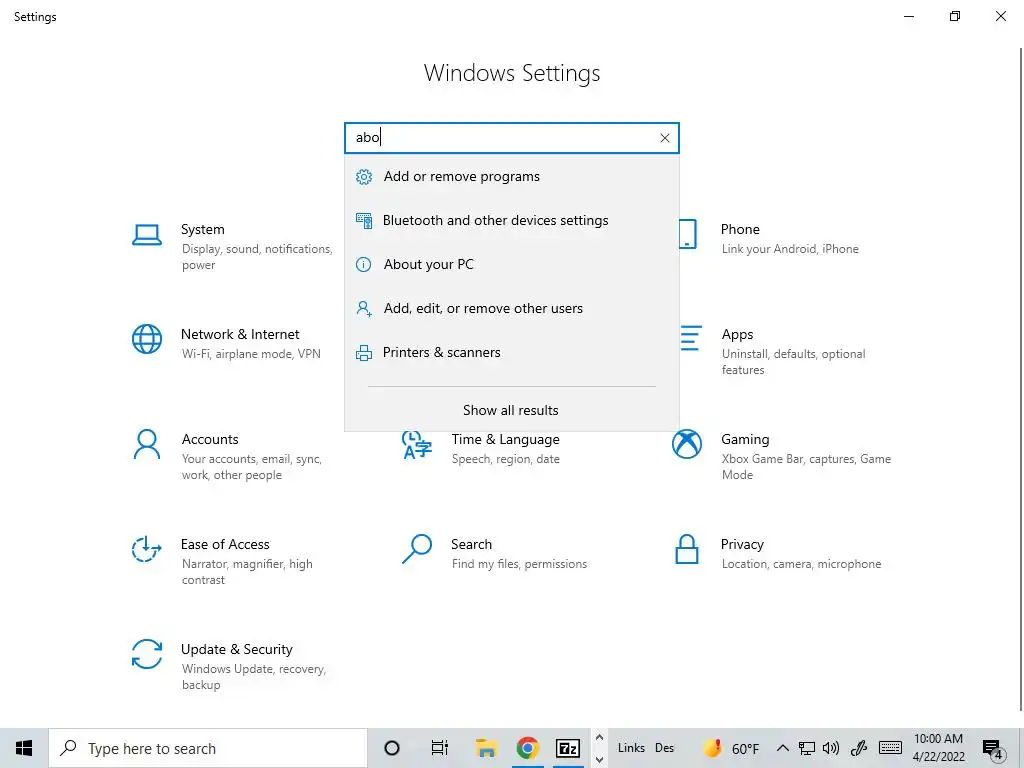Select Add or remove programs suggestion
Image resolution: width=1024 pixels, height=768 pixels.
512,176
